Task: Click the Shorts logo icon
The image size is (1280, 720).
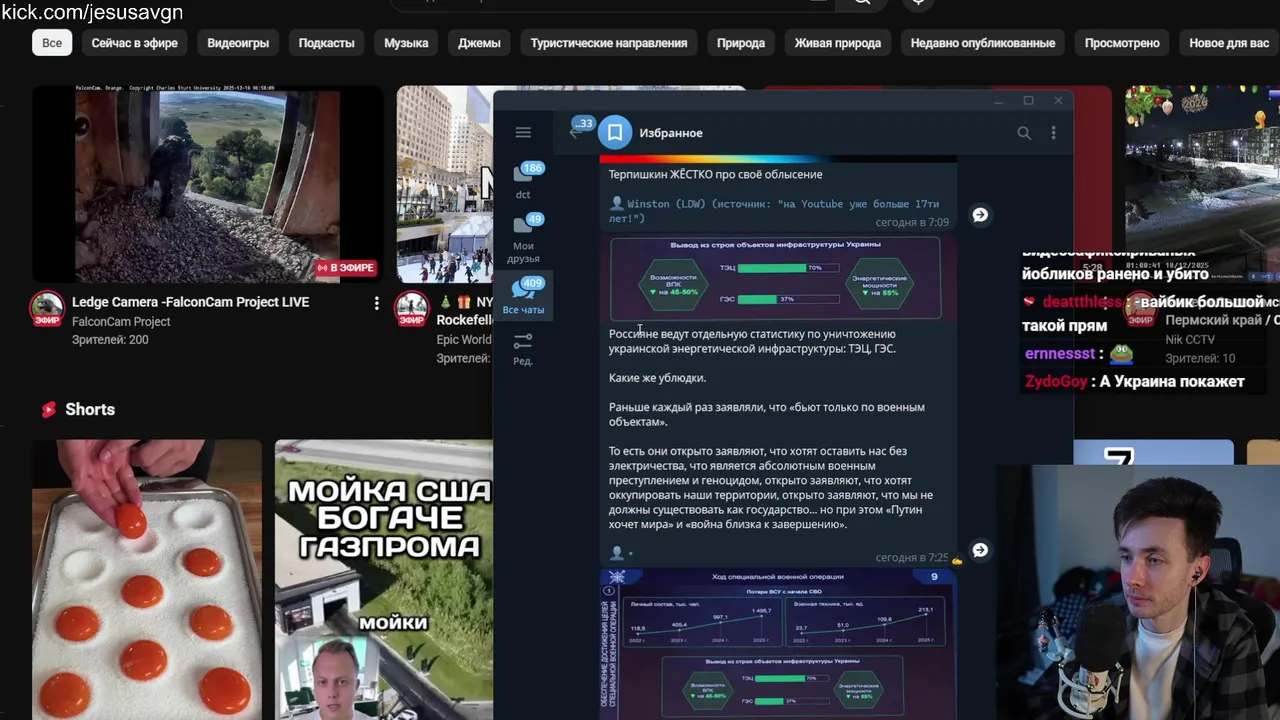Action: coord(48,409)
